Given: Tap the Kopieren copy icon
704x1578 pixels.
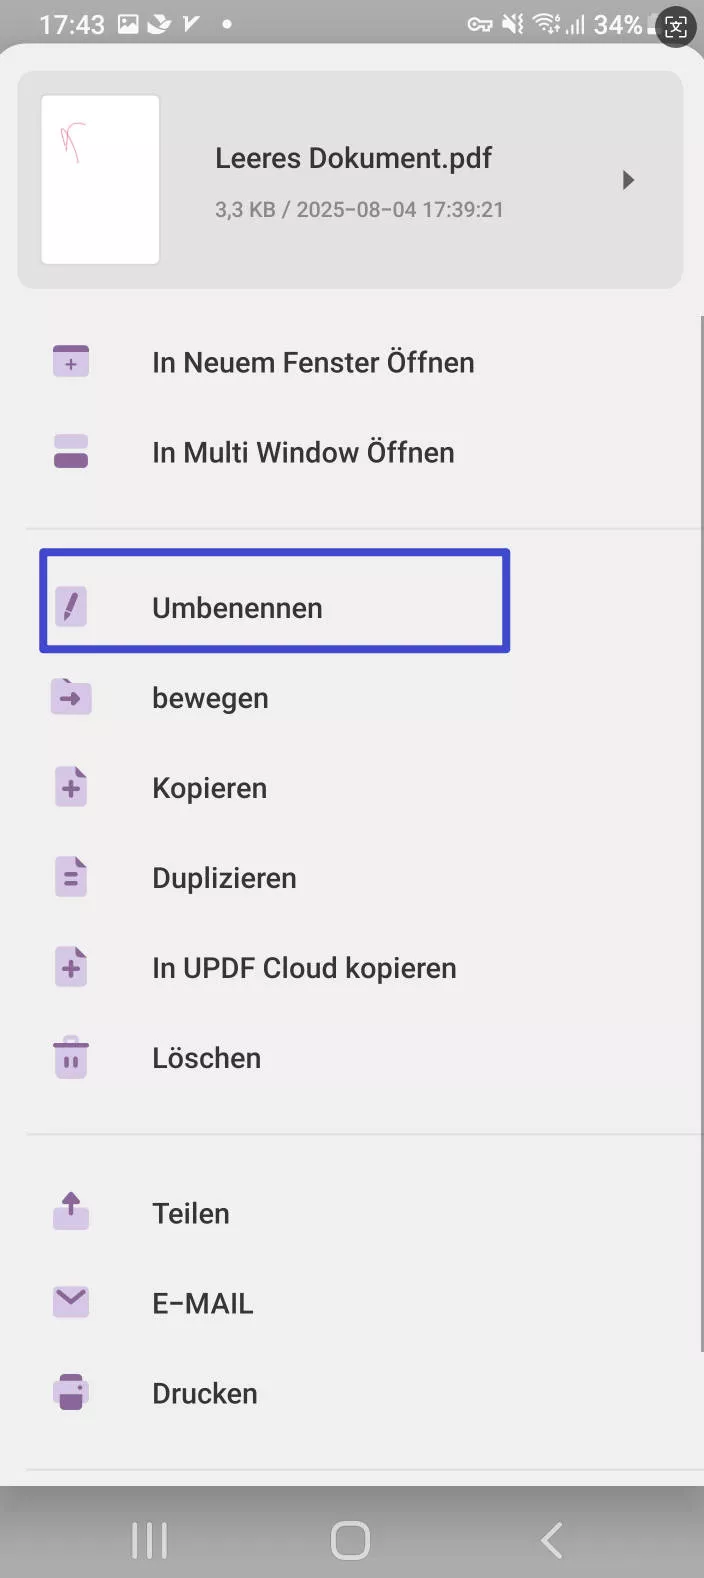Looking at the screenshot, I should click(x=70, y=787).
